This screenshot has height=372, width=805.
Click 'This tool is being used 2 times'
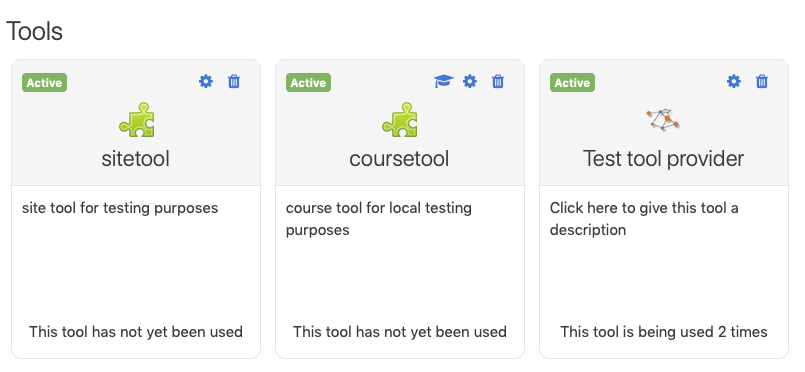[663, 331]
